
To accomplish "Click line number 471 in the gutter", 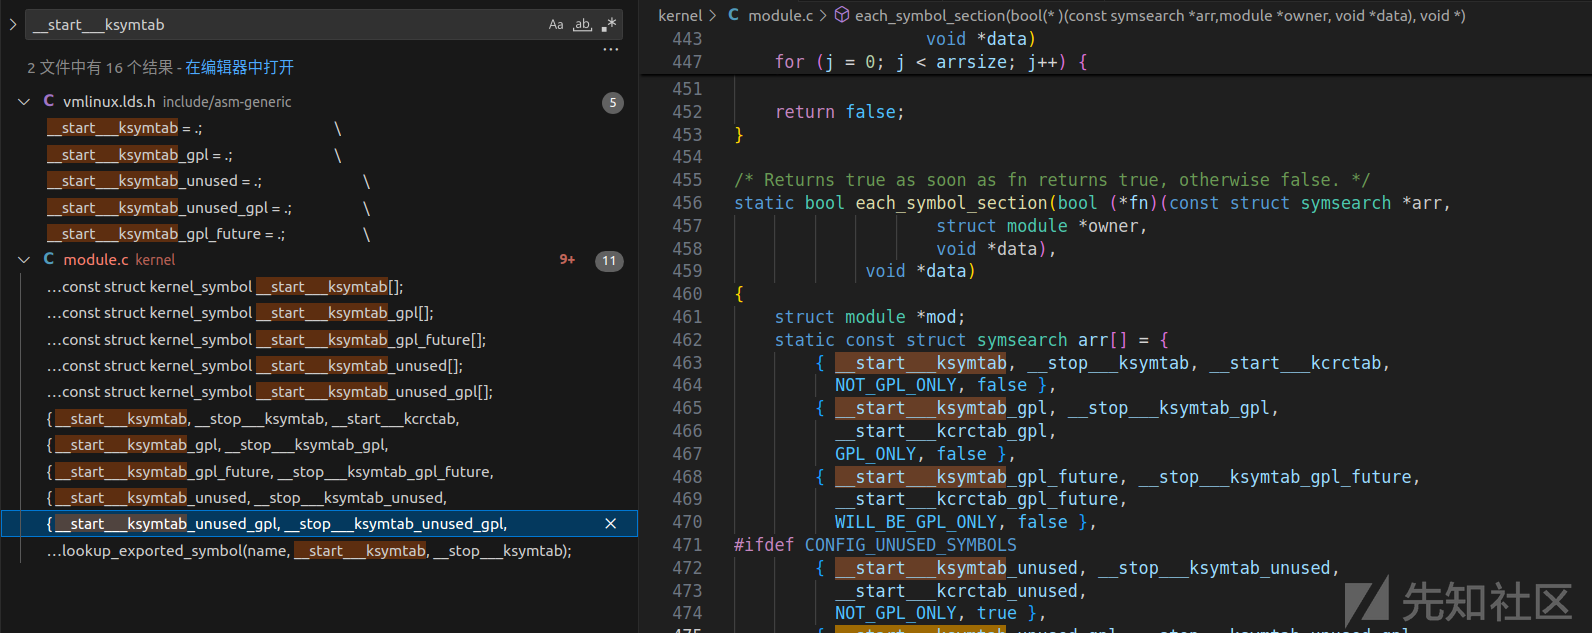I will point(687,545).
